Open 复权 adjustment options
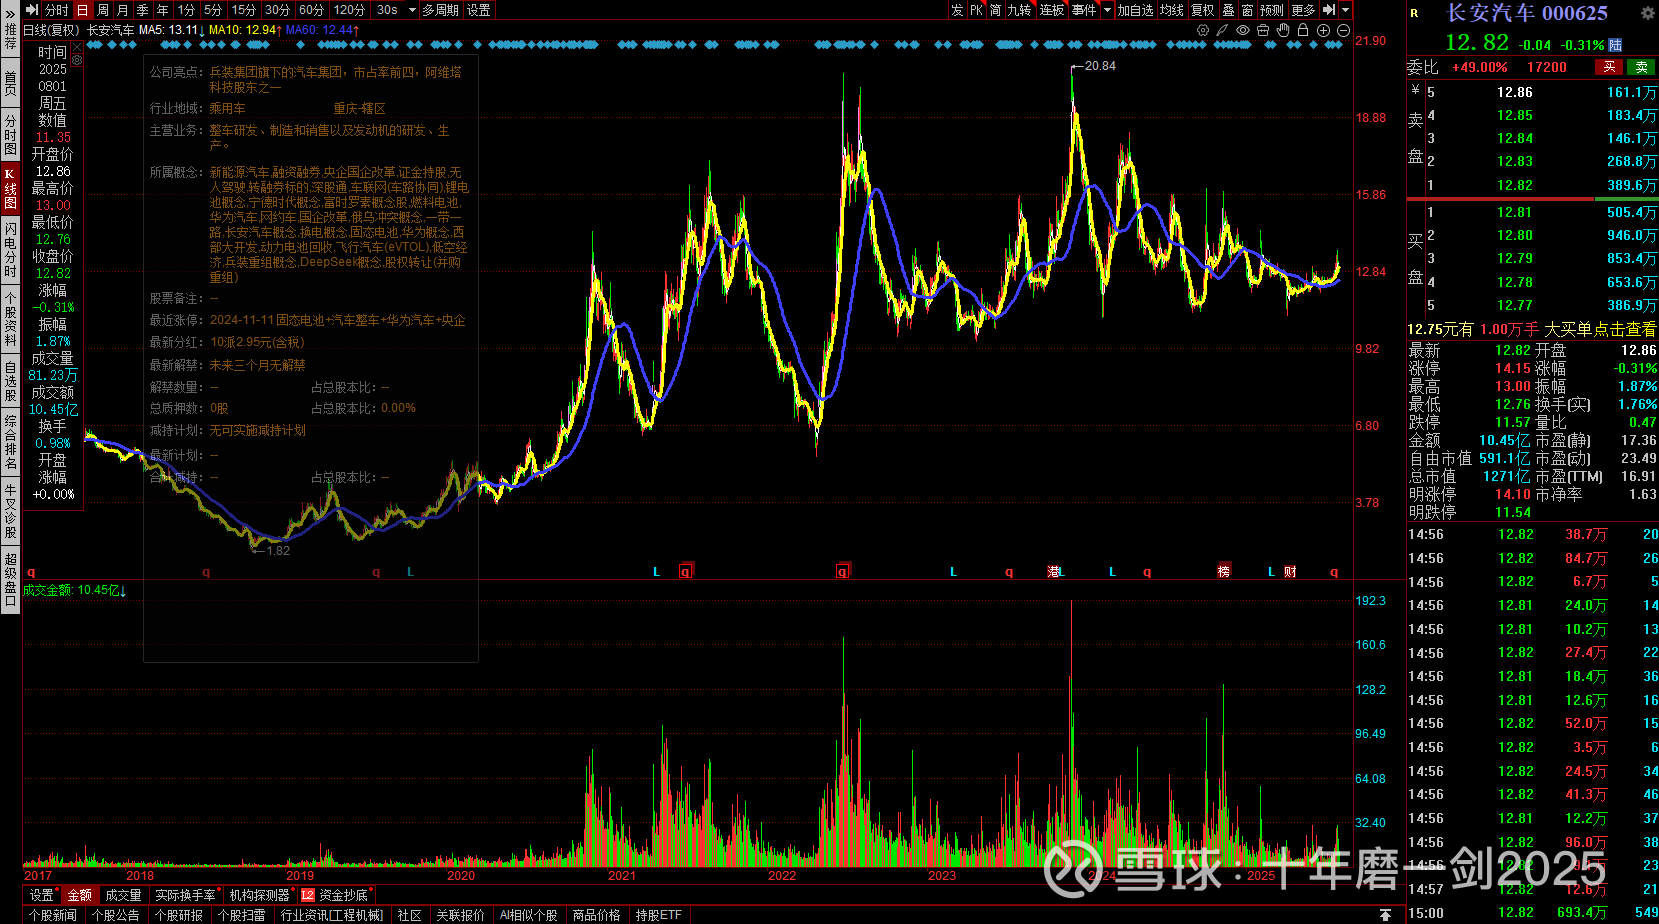 1202,10
